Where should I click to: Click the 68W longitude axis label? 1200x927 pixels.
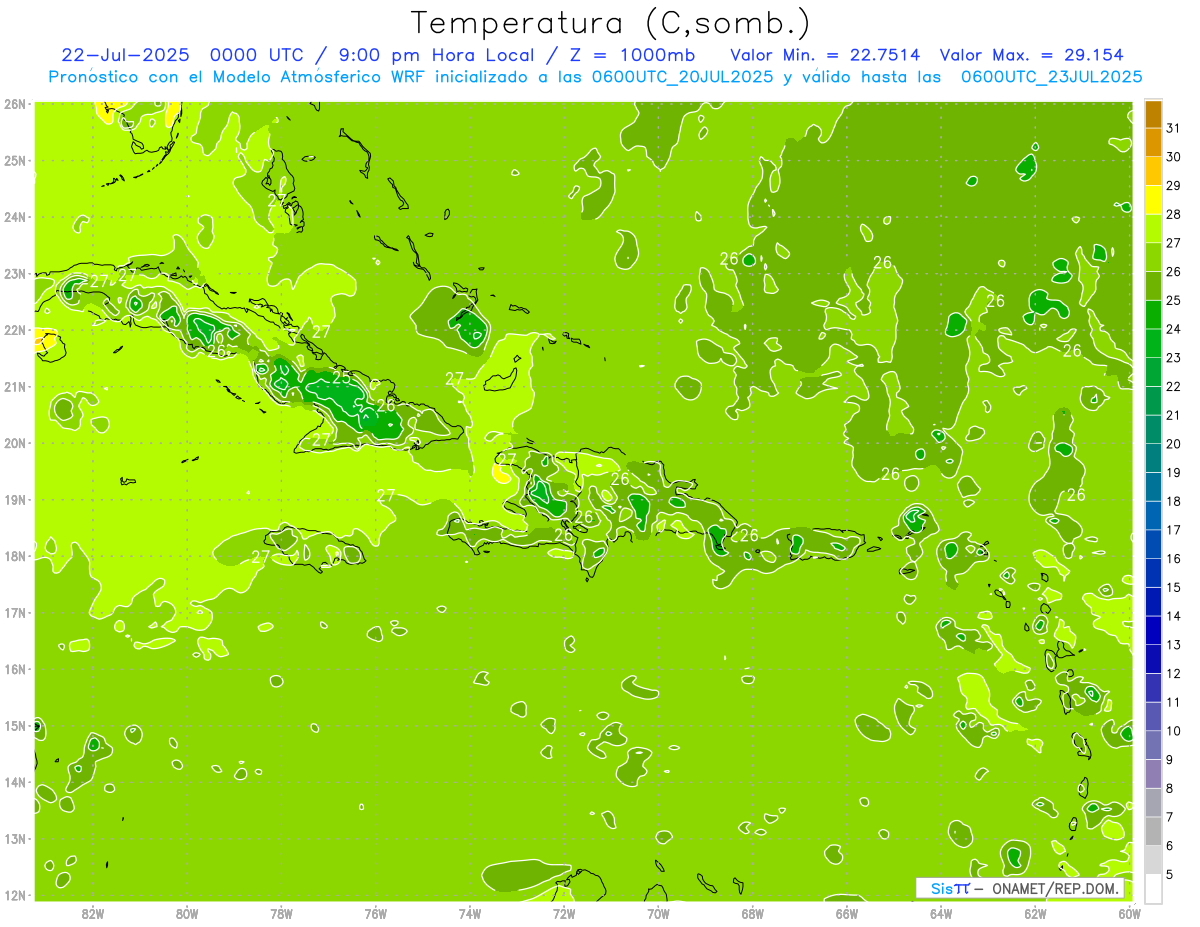pyautogui.click(x=752, y=912)
